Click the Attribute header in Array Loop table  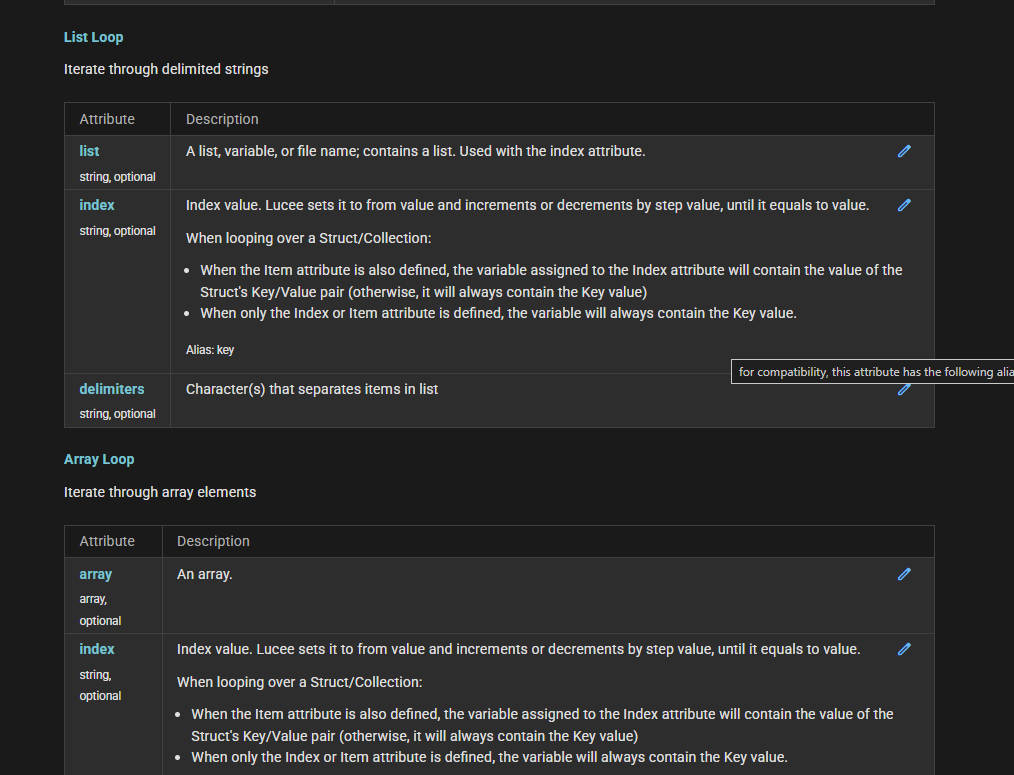tap(107, 541)
